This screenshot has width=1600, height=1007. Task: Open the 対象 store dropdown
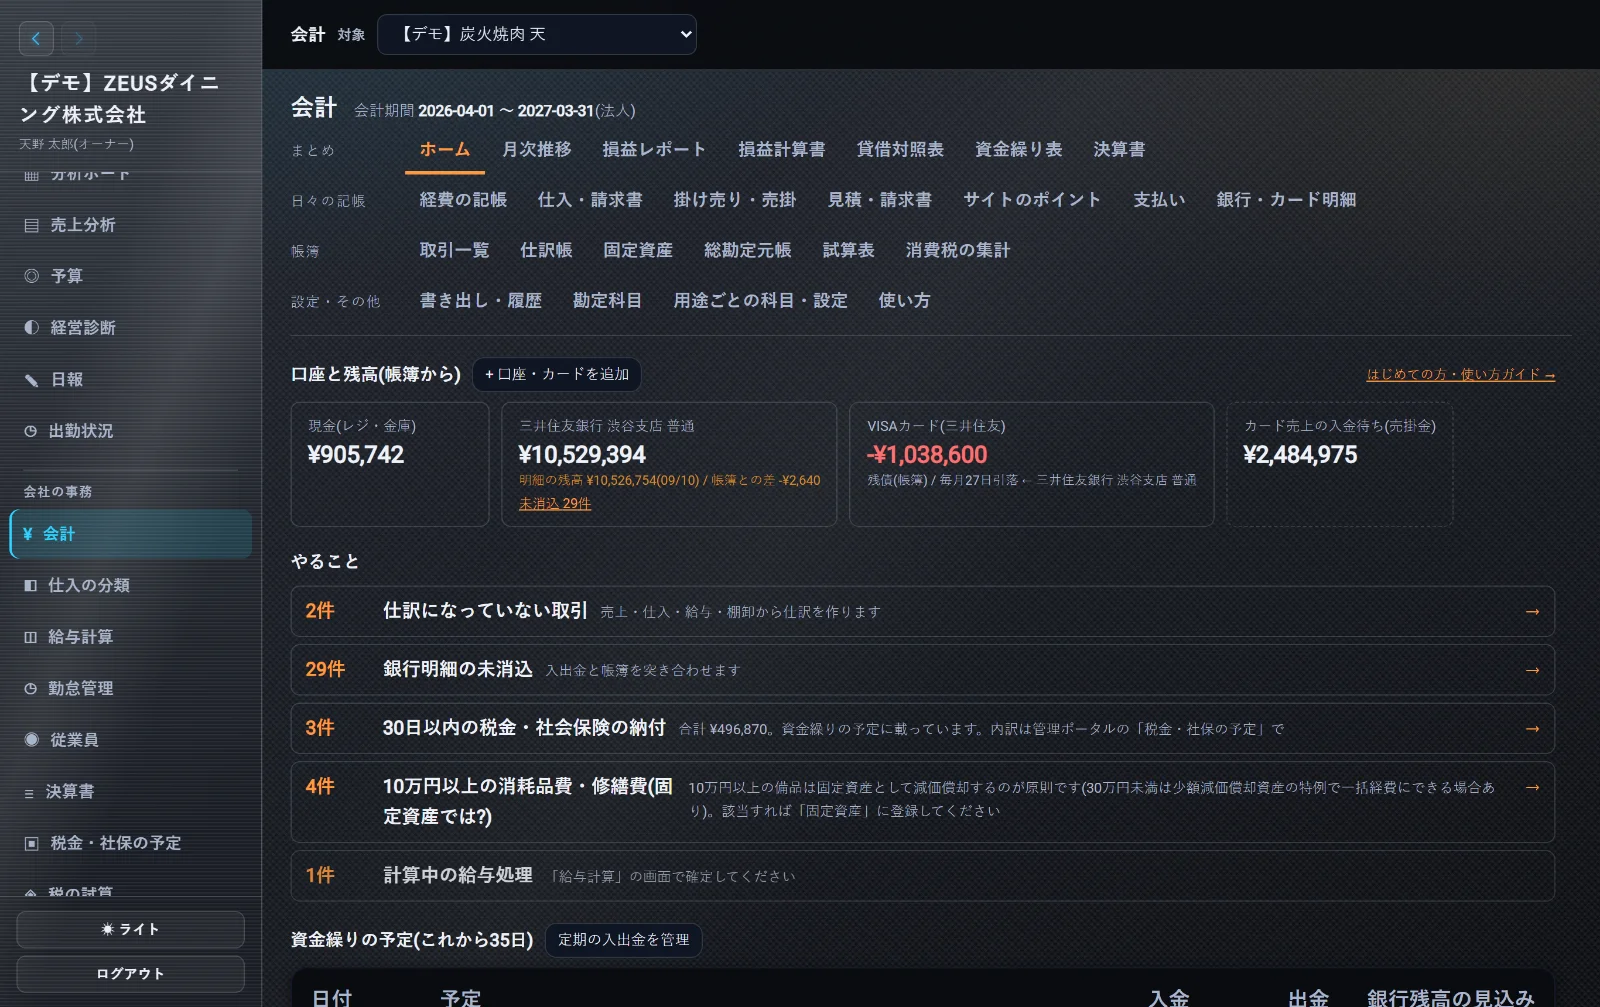point(536,34)
